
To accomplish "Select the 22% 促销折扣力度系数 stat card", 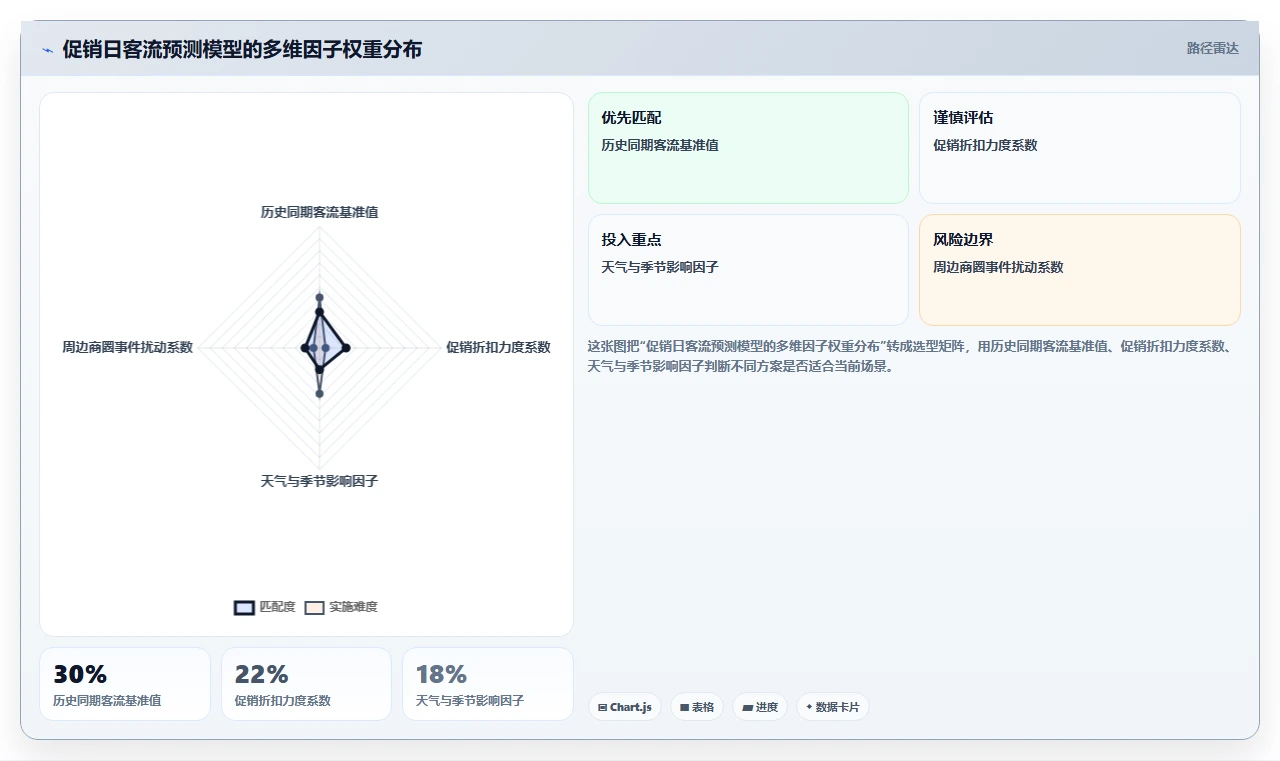I will click(x=306, y=684).
